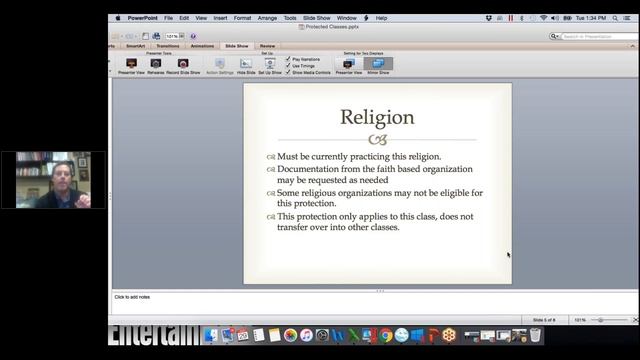This screenshot has height=360, width=640.
Task: Click the volume icon in menu bar
Action: (x=555, y=18)
